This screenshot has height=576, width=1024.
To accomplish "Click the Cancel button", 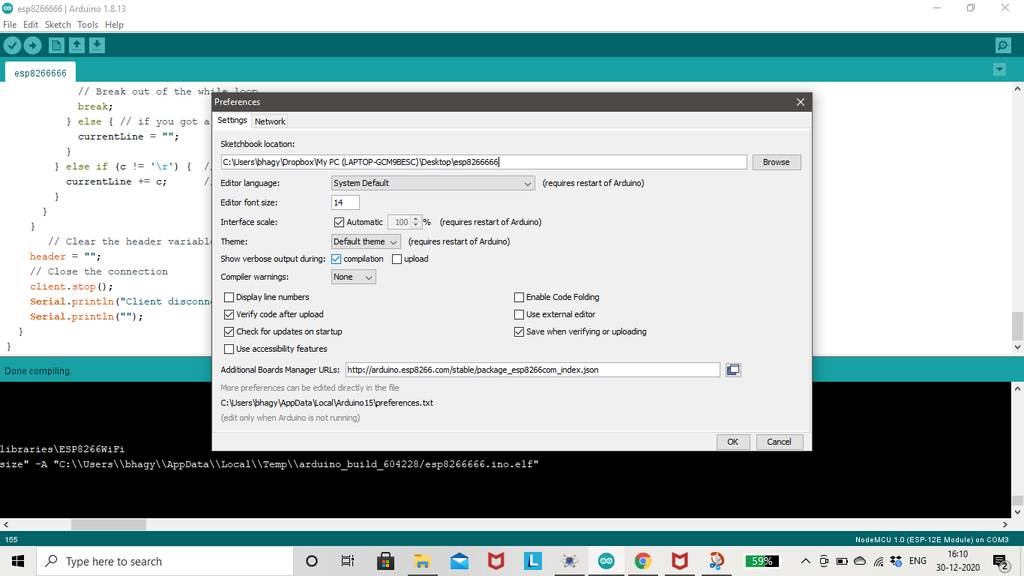I will tap(778, 442).
